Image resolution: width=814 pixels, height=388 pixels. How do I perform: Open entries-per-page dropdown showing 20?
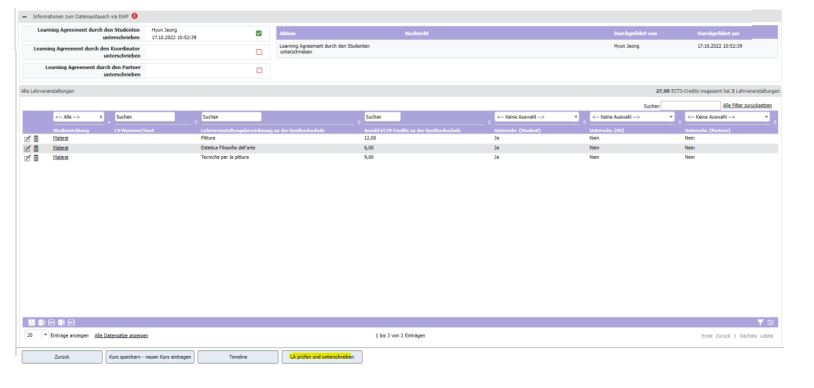[36, 336]
